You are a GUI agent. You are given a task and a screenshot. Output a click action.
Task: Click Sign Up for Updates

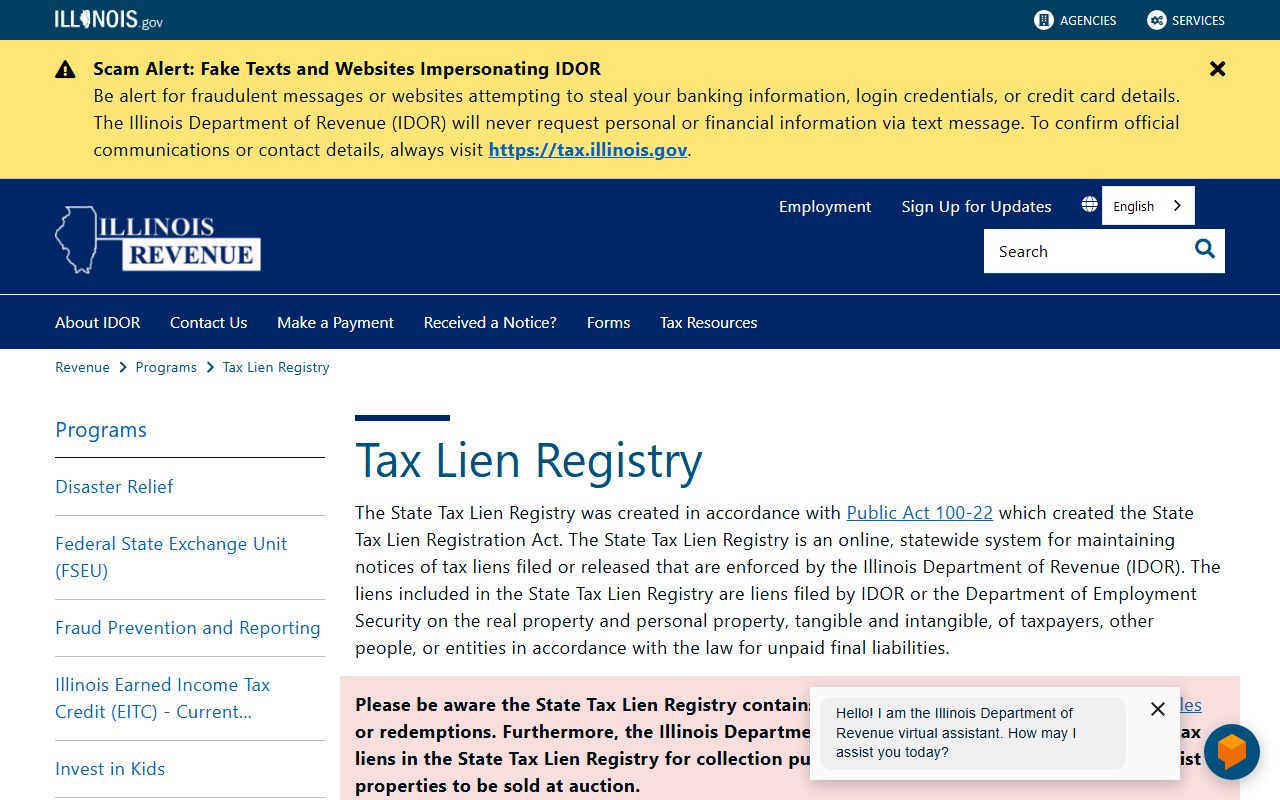click(976, 206)
